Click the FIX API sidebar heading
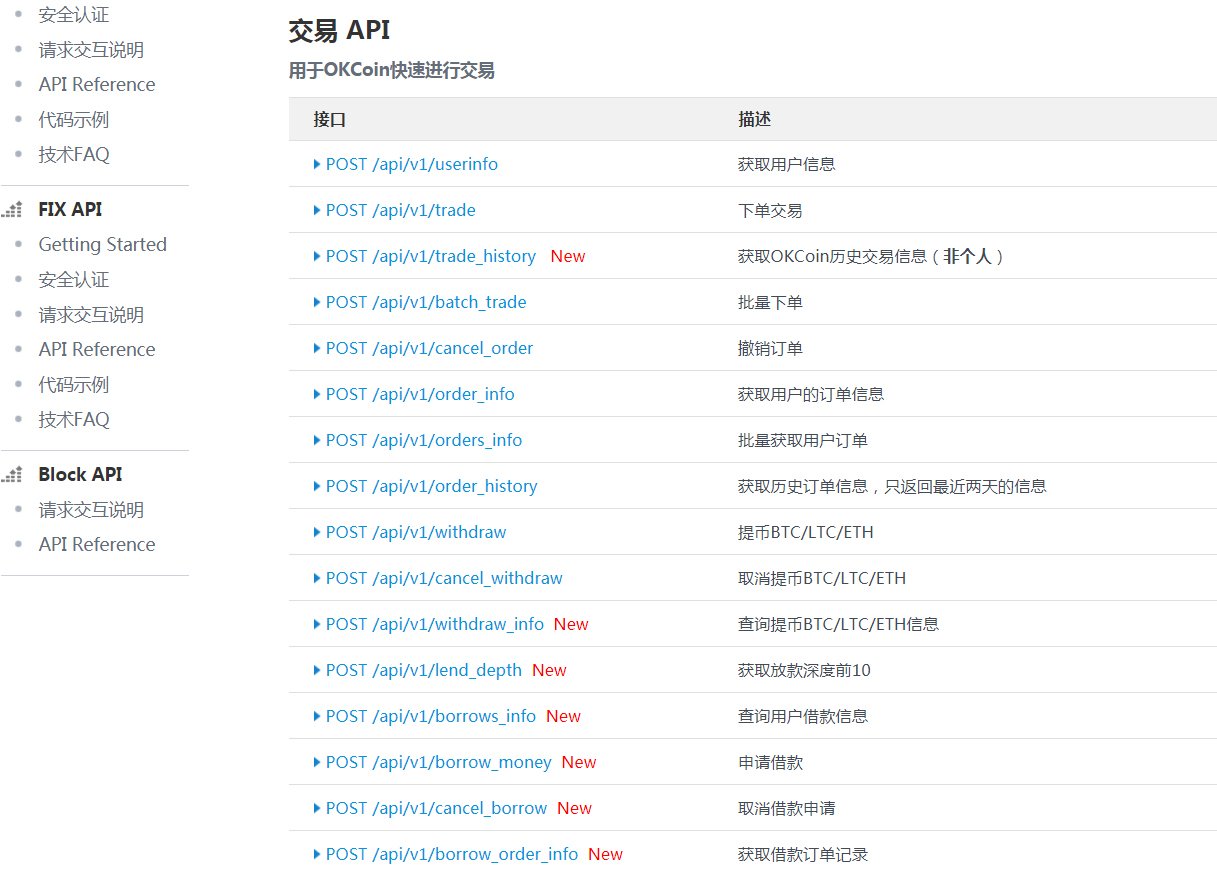Screen dimensions: 1217x872 coord(70,210)
